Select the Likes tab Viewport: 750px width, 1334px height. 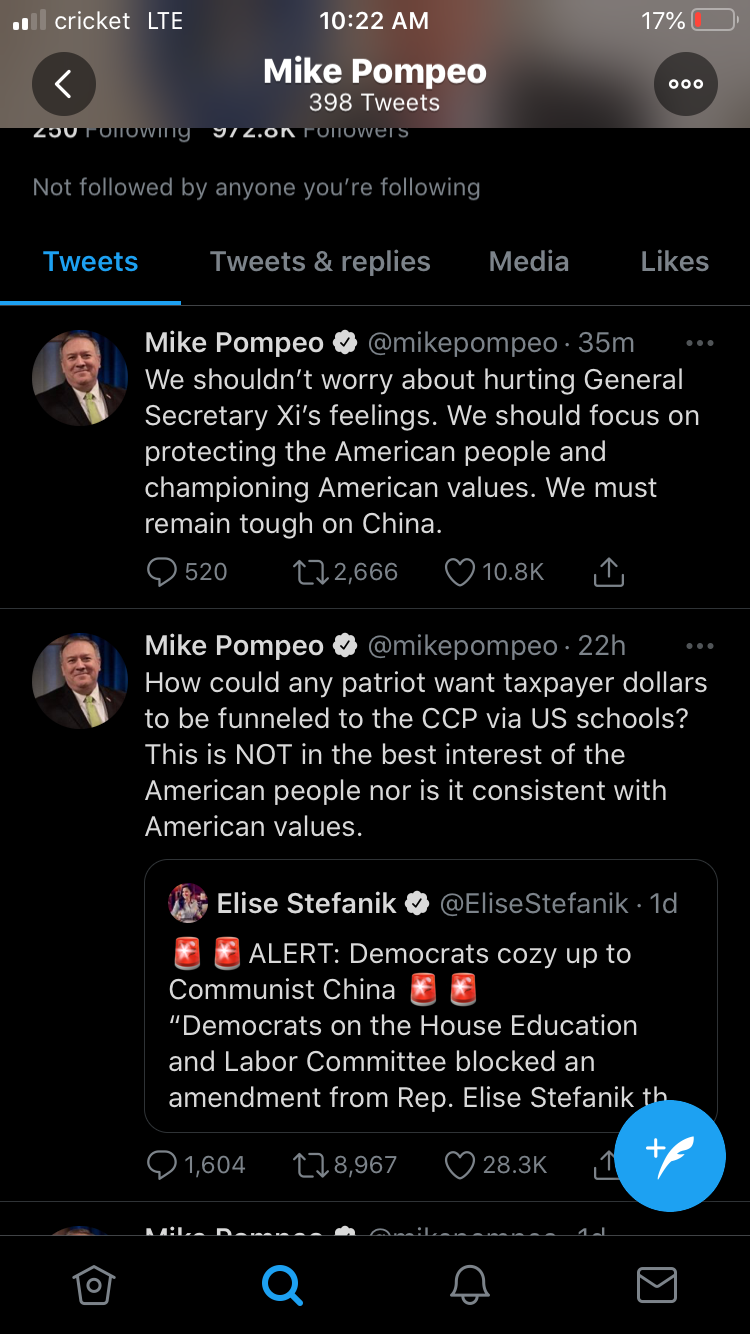point(675,262)
